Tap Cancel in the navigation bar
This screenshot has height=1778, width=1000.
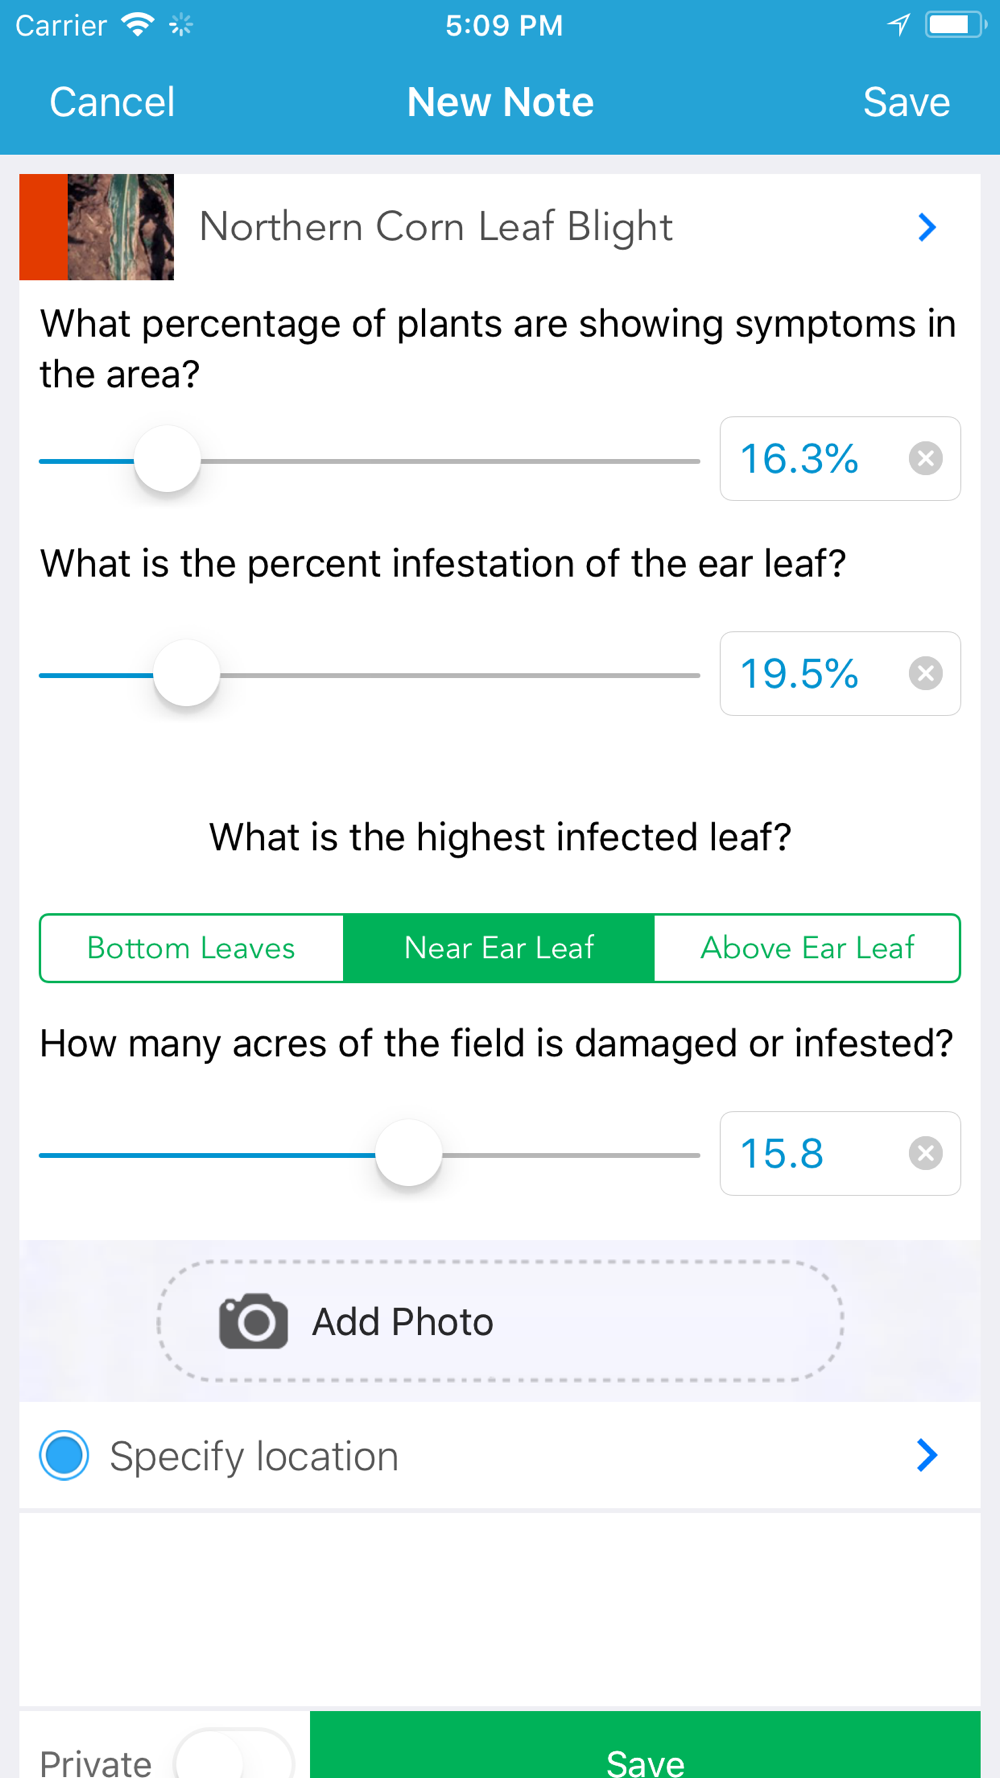pos(112,102)
